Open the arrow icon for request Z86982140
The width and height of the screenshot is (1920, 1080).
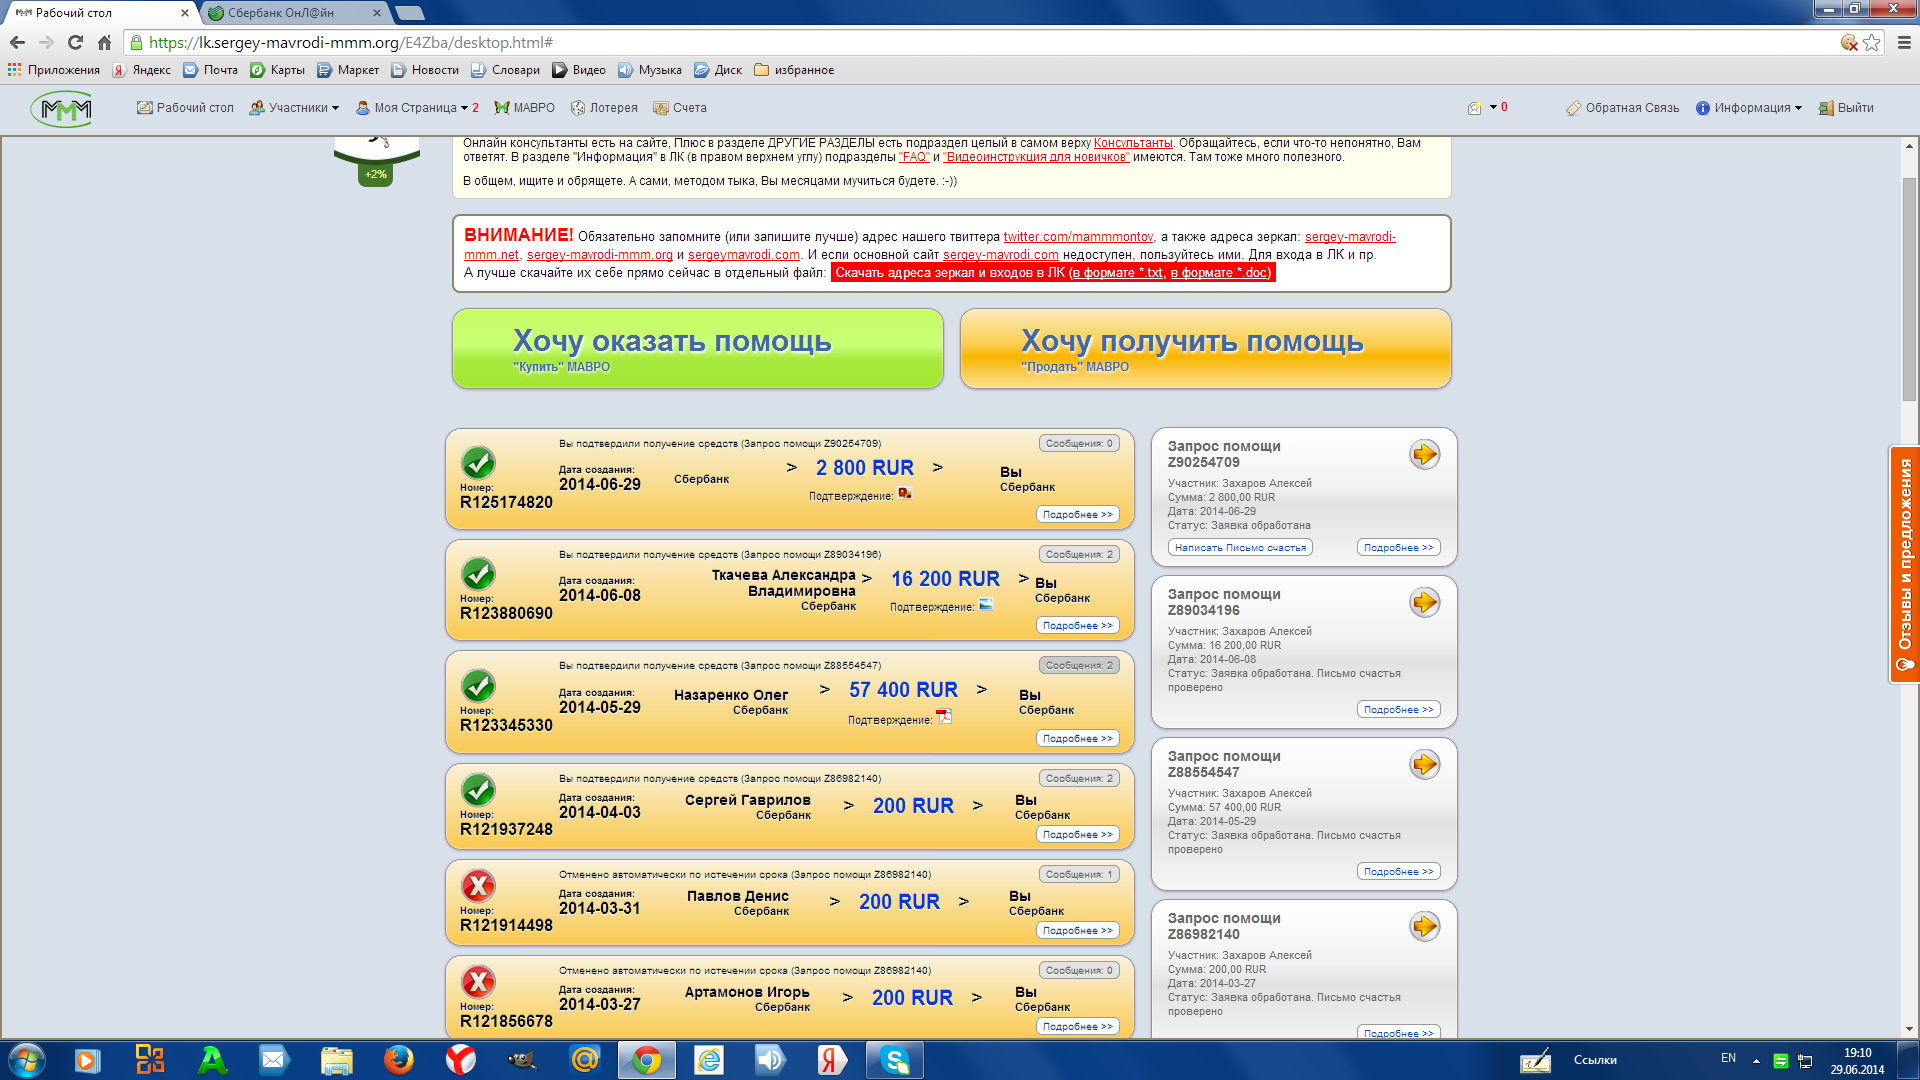click(1424, 926)
